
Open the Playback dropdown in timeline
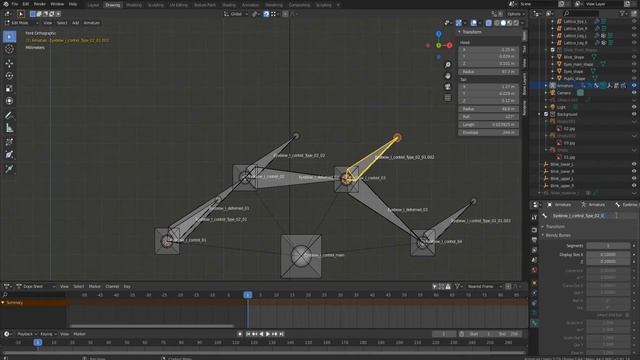pyautogui.click(x=27, y=334)
